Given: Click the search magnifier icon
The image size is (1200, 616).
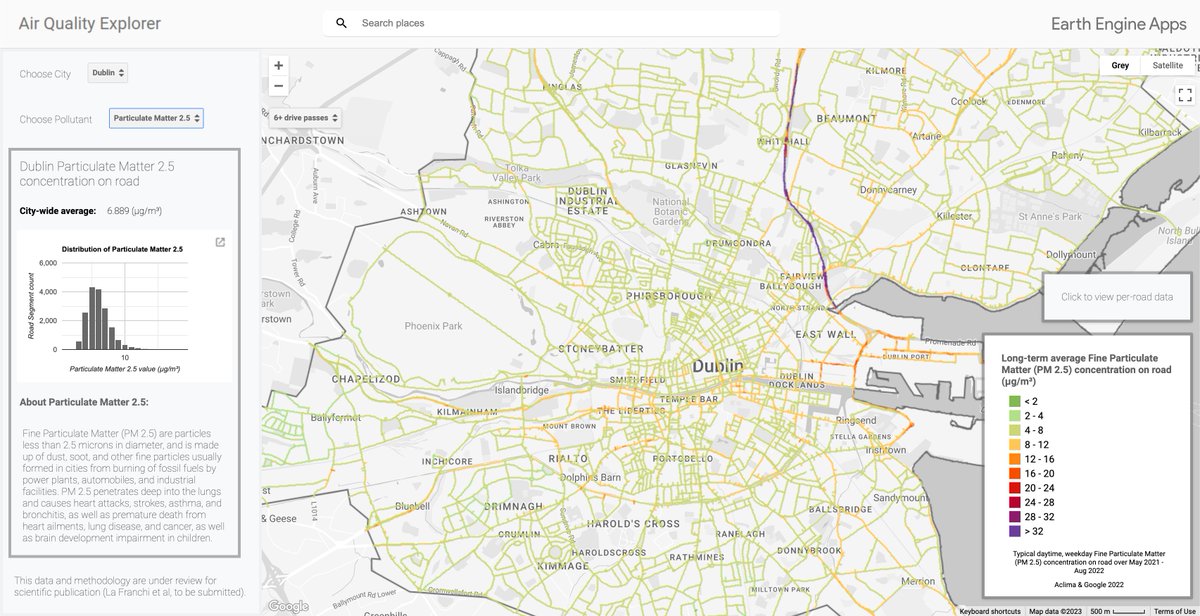Looking at the screenshot, I should tap(341, 23).
